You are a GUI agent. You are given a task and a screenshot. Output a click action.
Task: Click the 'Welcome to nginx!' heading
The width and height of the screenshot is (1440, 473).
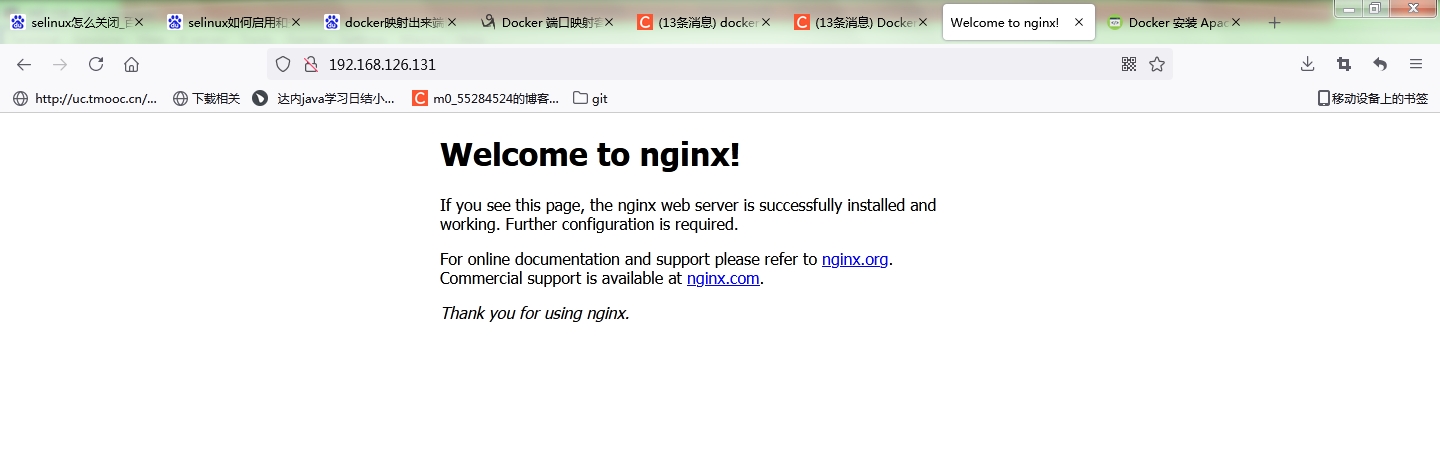(x=590, y=155)
